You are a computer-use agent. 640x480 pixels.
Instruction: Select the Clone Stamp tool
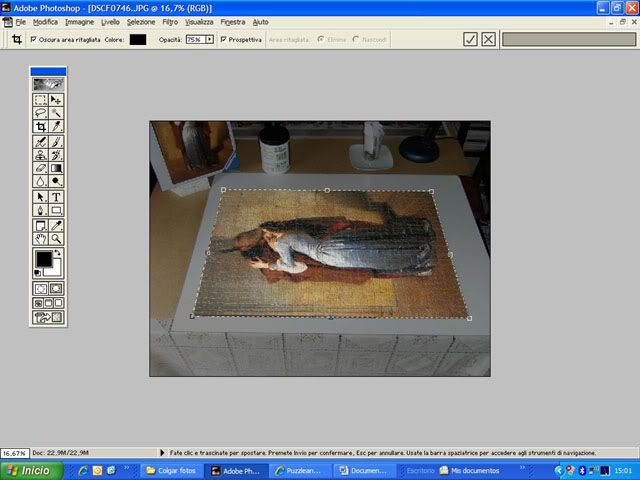point(40,155)
